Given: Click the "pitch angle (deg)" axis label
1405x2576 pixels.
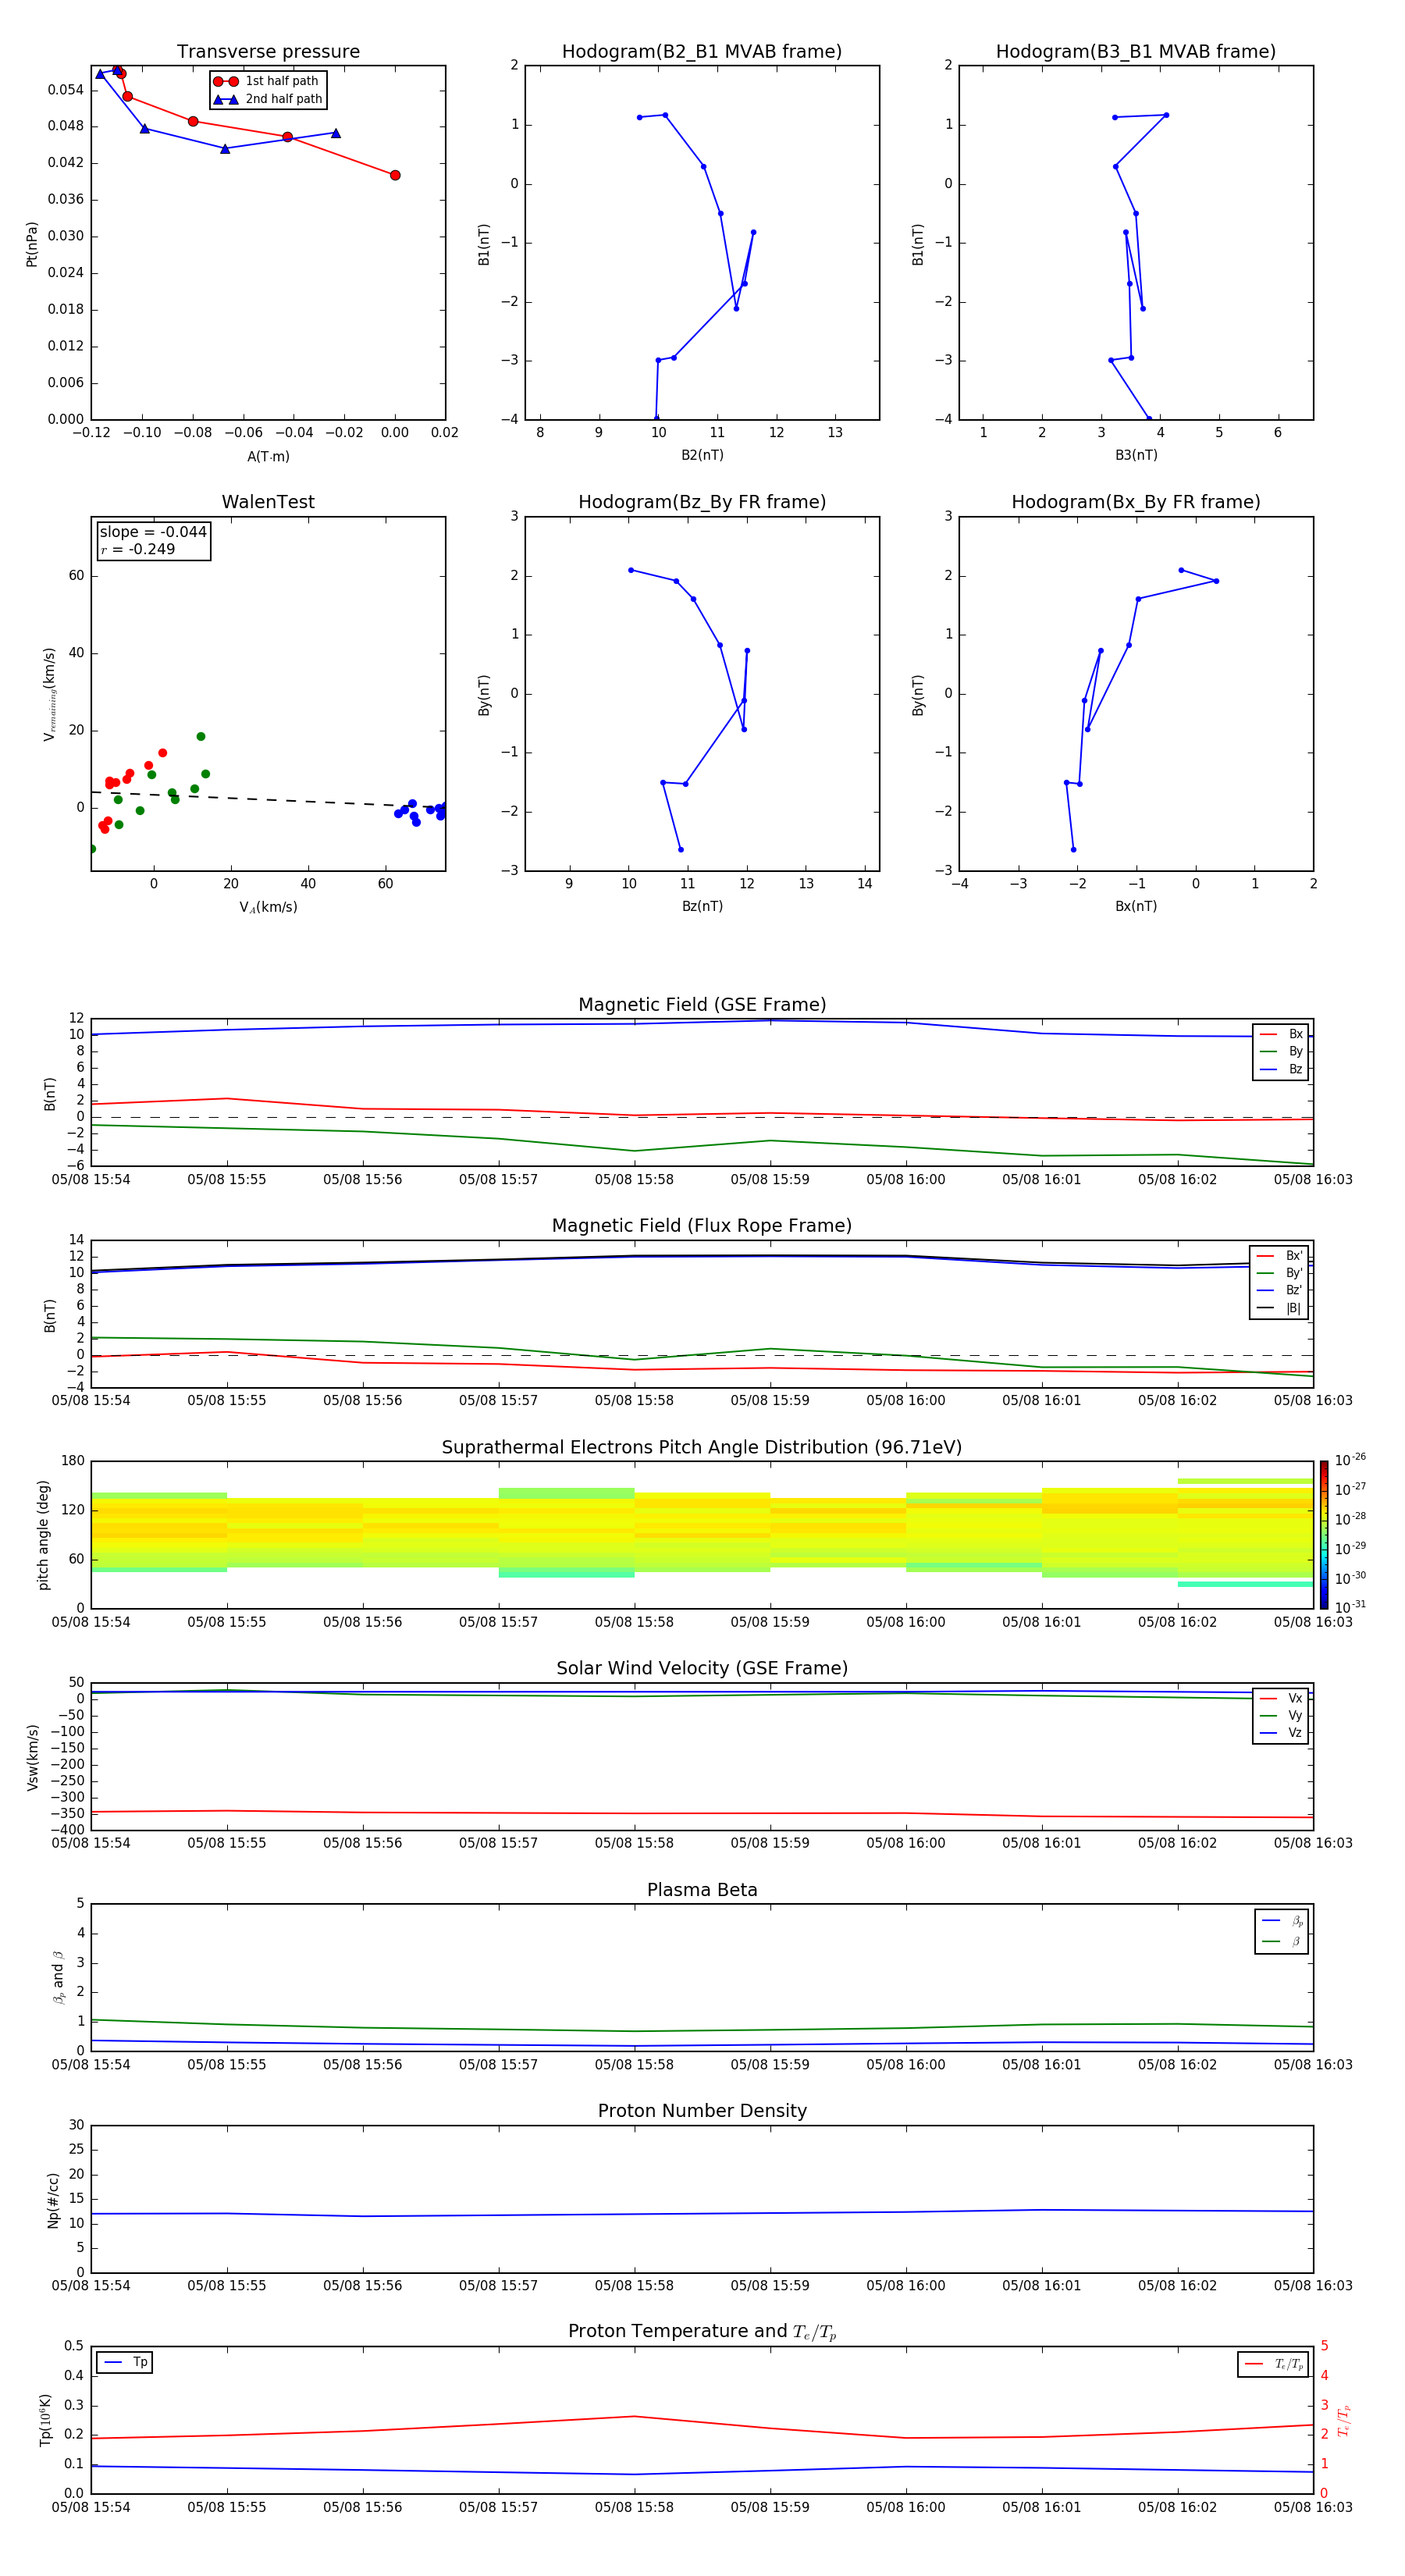Looking at the screenshot, I should (43, 1535).
